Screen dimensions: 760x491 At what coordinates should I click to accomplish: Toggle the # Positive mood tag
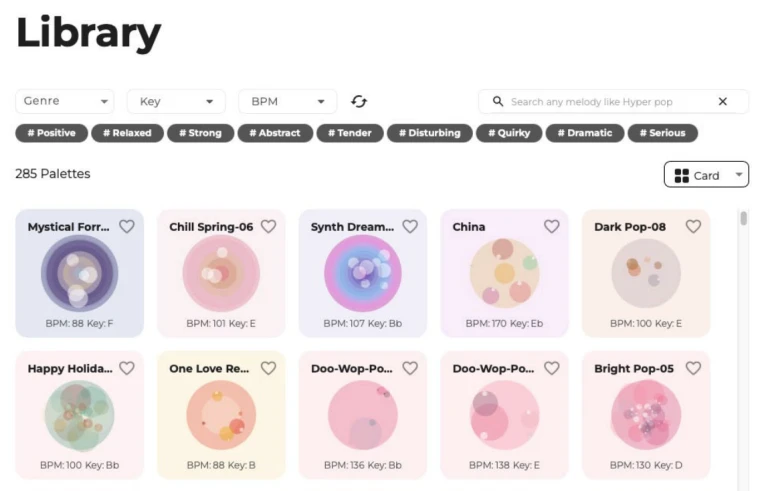pyautogui.click(x=51, y=133)
